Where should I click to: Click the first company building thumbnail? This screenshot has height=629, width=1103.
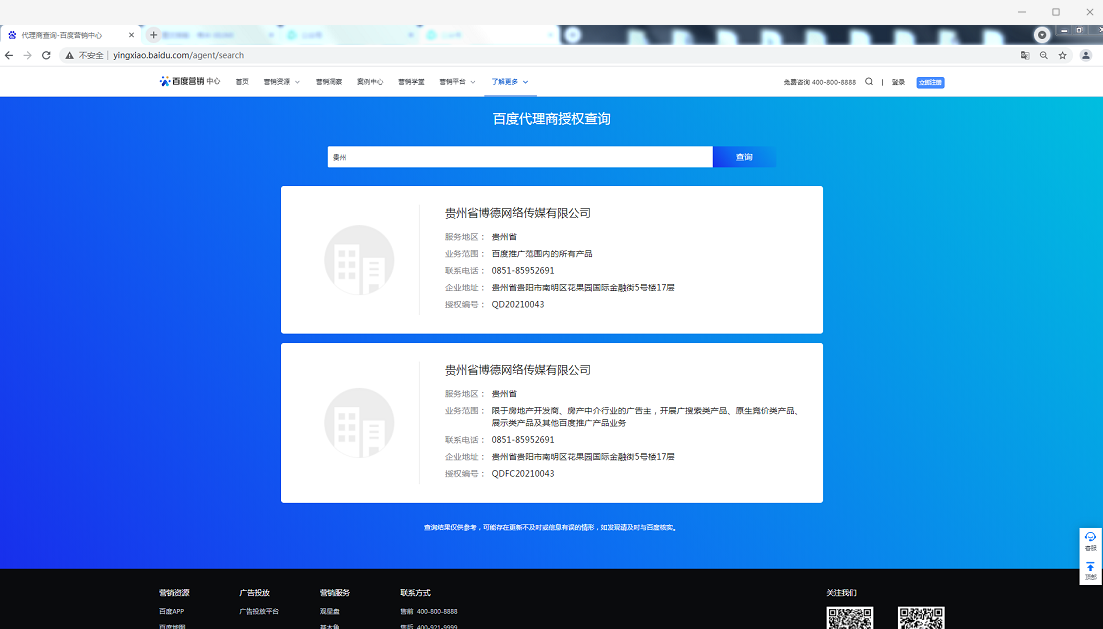[x=359, y=260]
